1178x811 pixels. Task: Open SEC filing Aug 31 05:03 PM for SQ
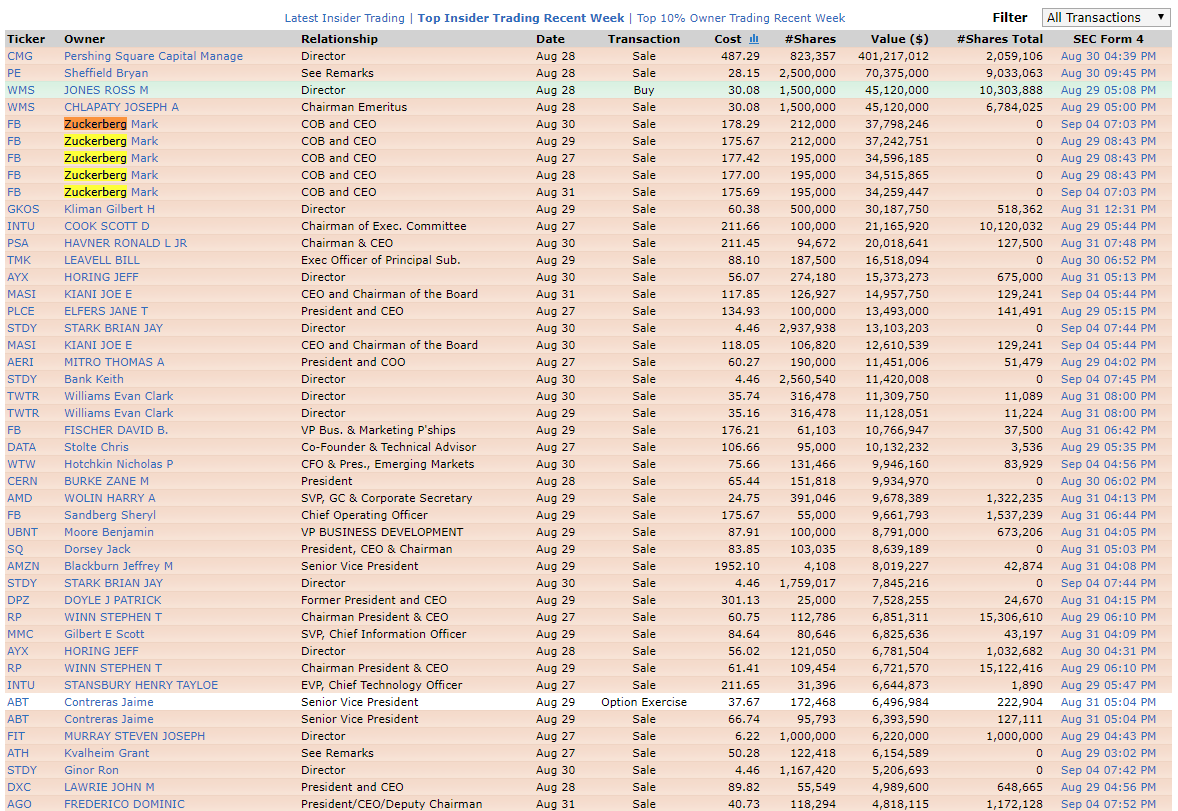click(x=1107, y=549)
